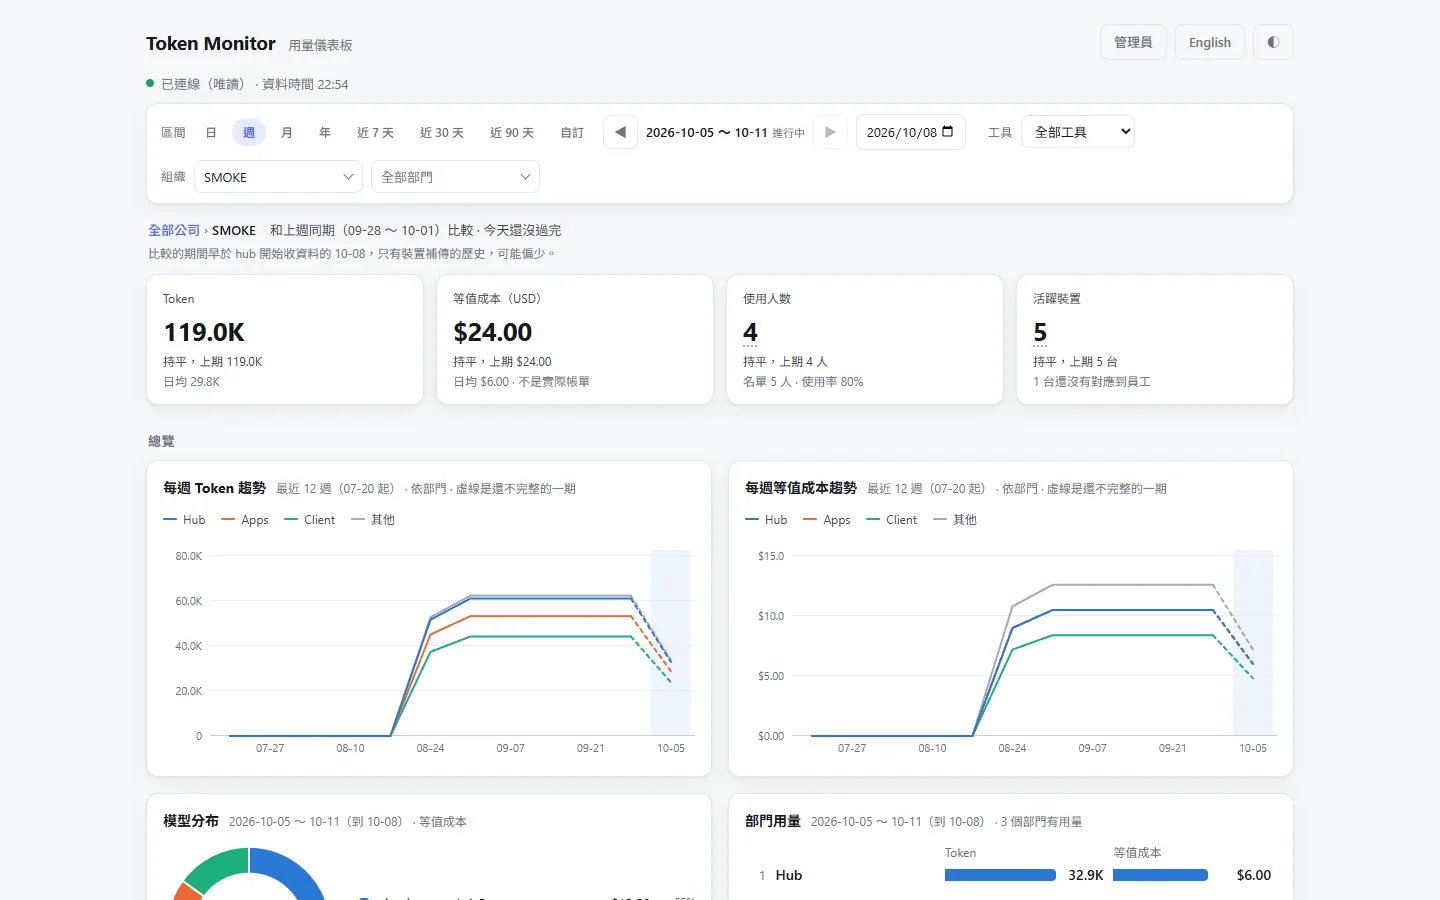The width and height of the screenshot is (1440, 900).
Task: Toggle Client series in weekly Token trend legend
Action: (310, 520)
